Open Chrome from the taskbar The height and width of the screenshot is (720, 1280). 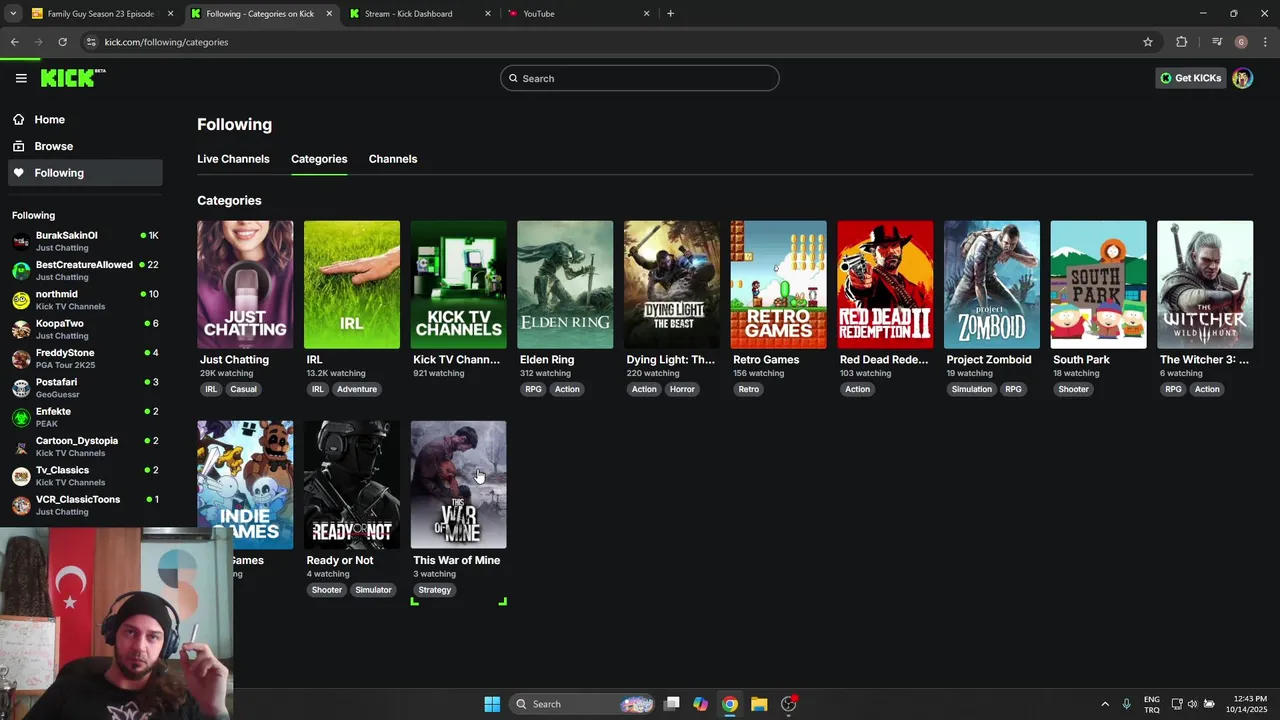[x=730, y=704]
